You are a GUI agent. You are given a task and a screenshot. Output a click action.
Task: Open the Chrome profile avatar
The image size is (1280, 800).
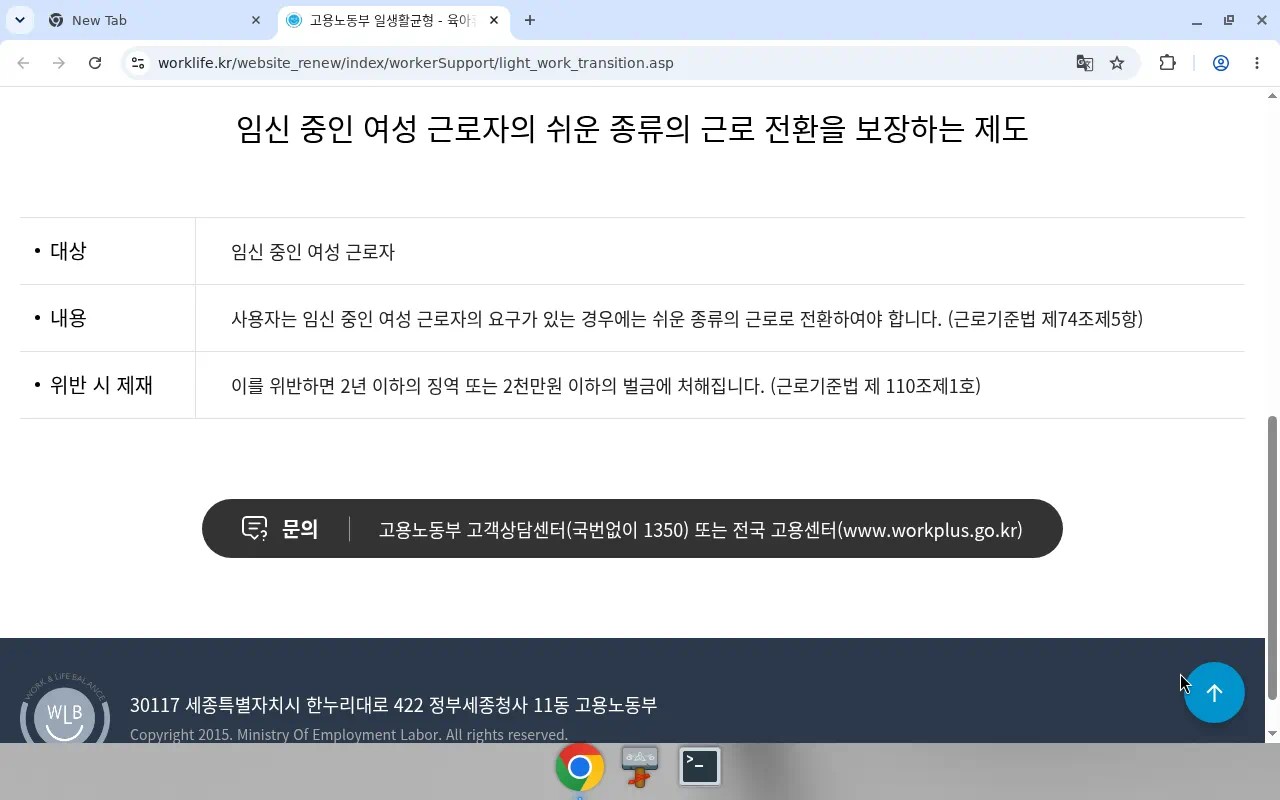[1221, 63]
